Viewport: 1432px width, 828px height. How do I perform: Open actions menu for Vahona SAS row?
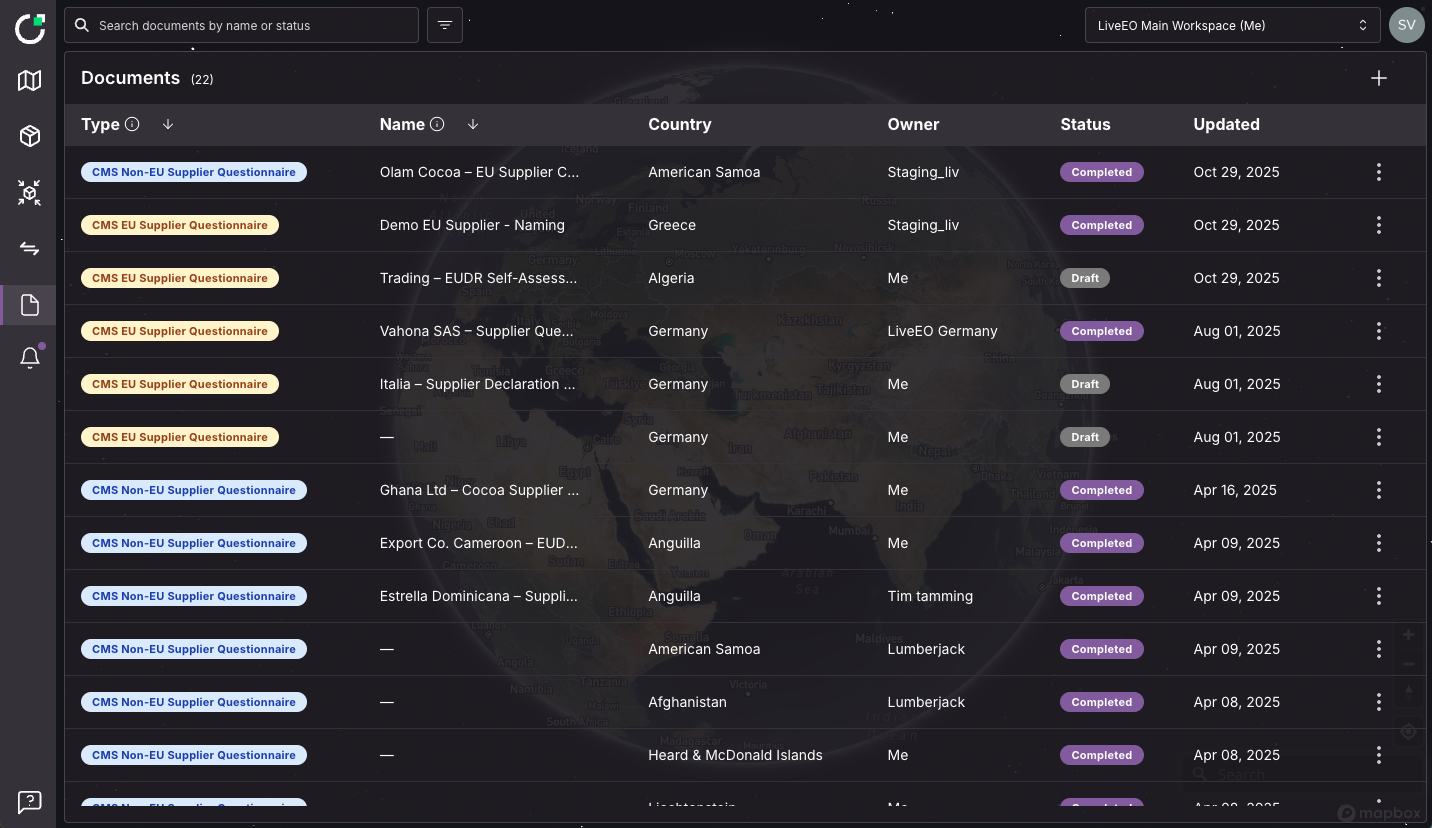[1378, 331]
